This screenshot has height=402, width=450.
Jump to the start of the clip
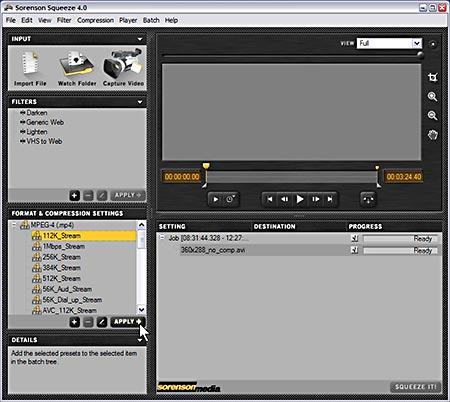click(270, 199)
